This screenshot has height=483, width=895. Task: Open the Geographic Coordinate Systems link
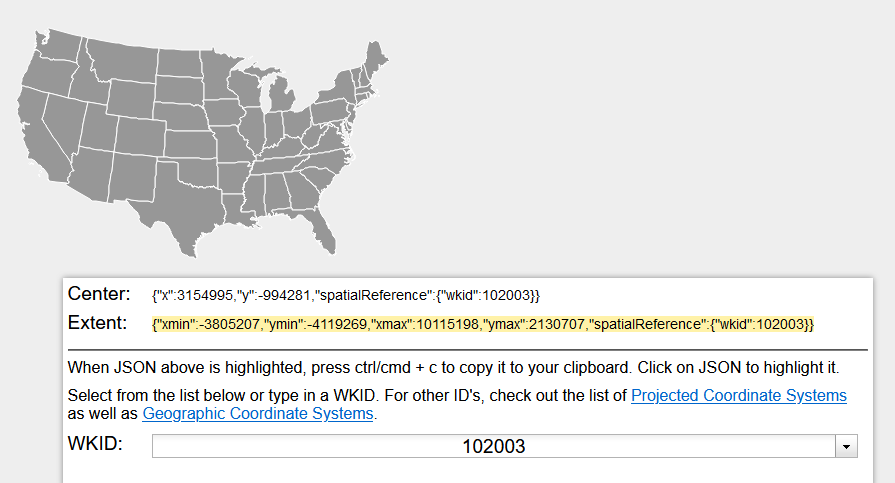(x=258, y=413)
